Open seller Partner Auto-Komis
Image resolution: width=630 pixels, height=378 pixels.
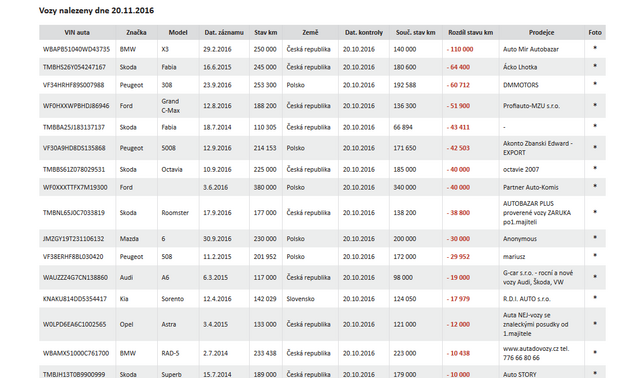point(530,188)
